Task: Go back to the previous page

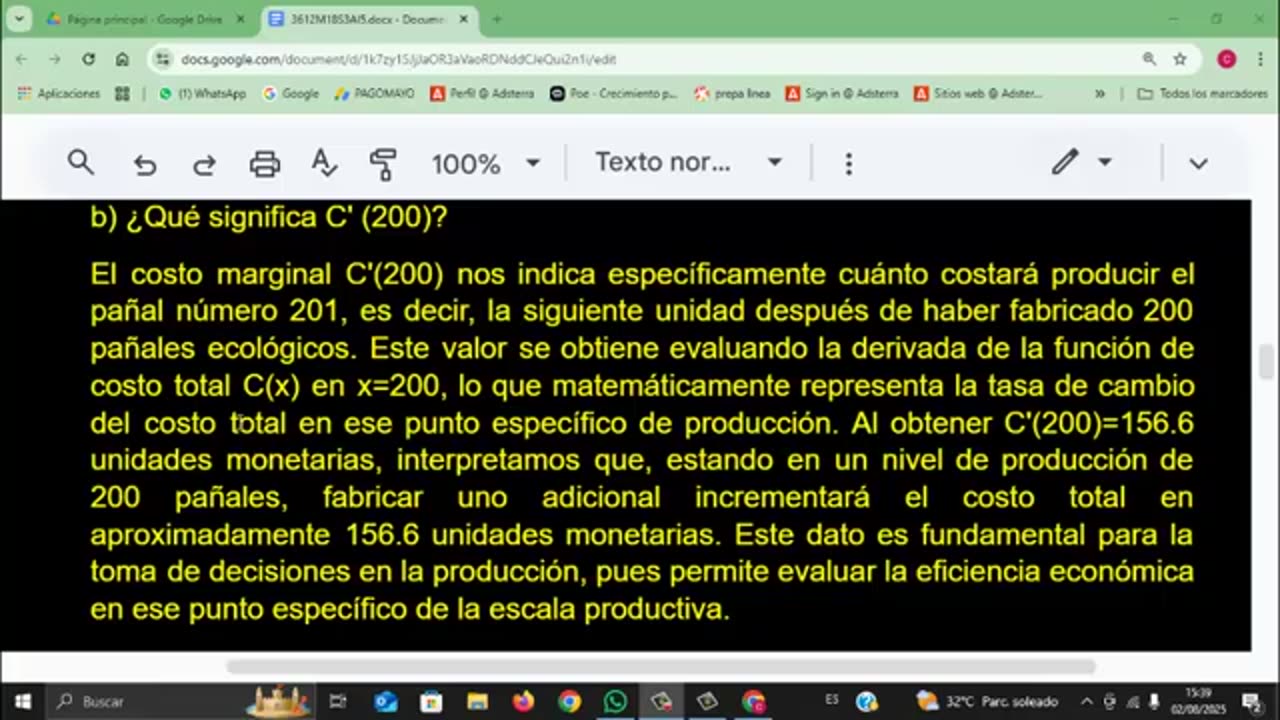Action: coord(22,59)
